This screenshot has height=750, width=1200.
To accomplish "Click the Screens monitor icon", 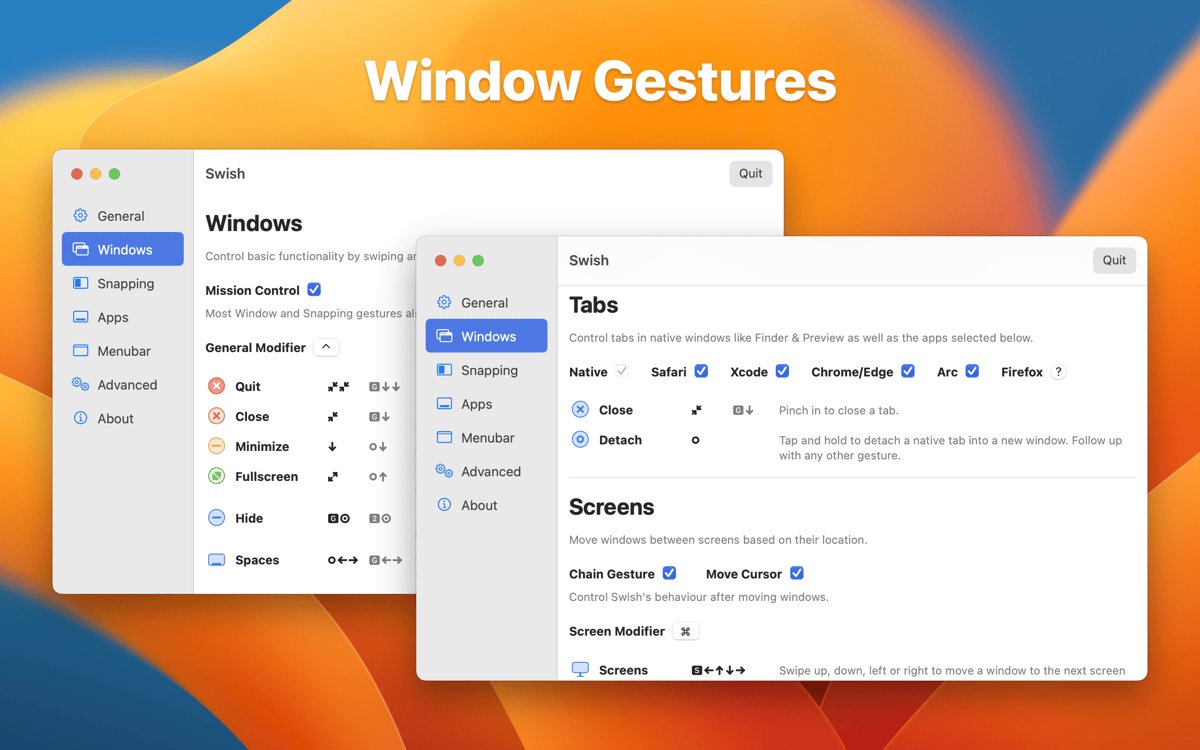I will [x=580, y=669].
